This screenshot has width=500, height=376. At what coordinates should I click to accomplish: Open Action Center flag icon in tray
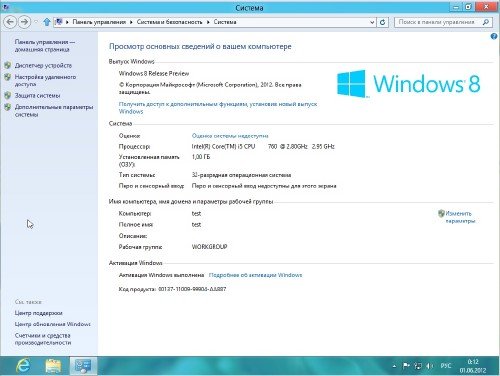(406, 366)
